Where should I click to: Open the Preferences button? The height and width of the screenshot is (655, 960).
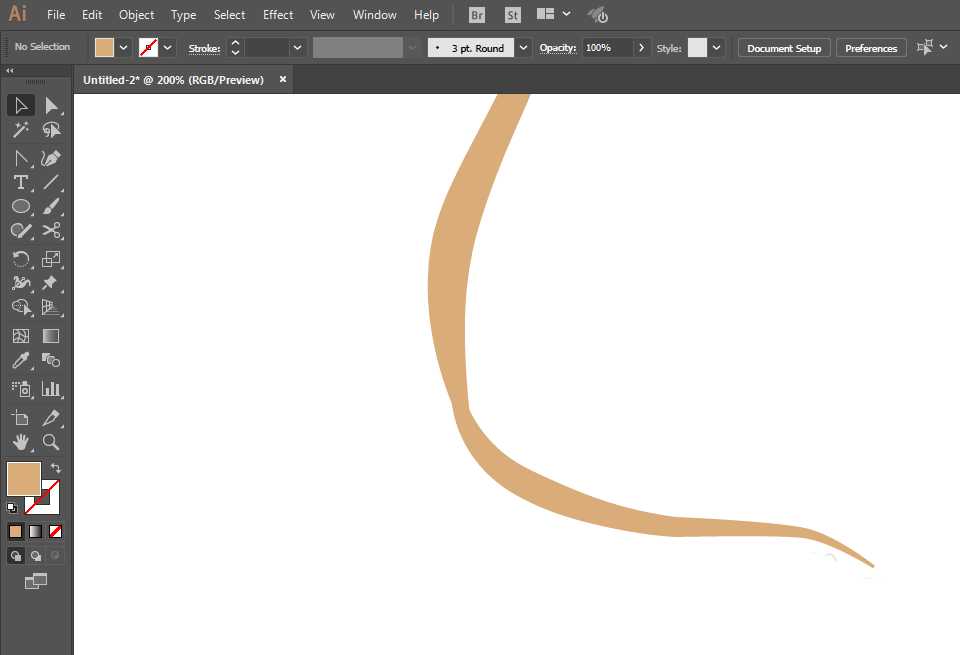coord(870,48)
